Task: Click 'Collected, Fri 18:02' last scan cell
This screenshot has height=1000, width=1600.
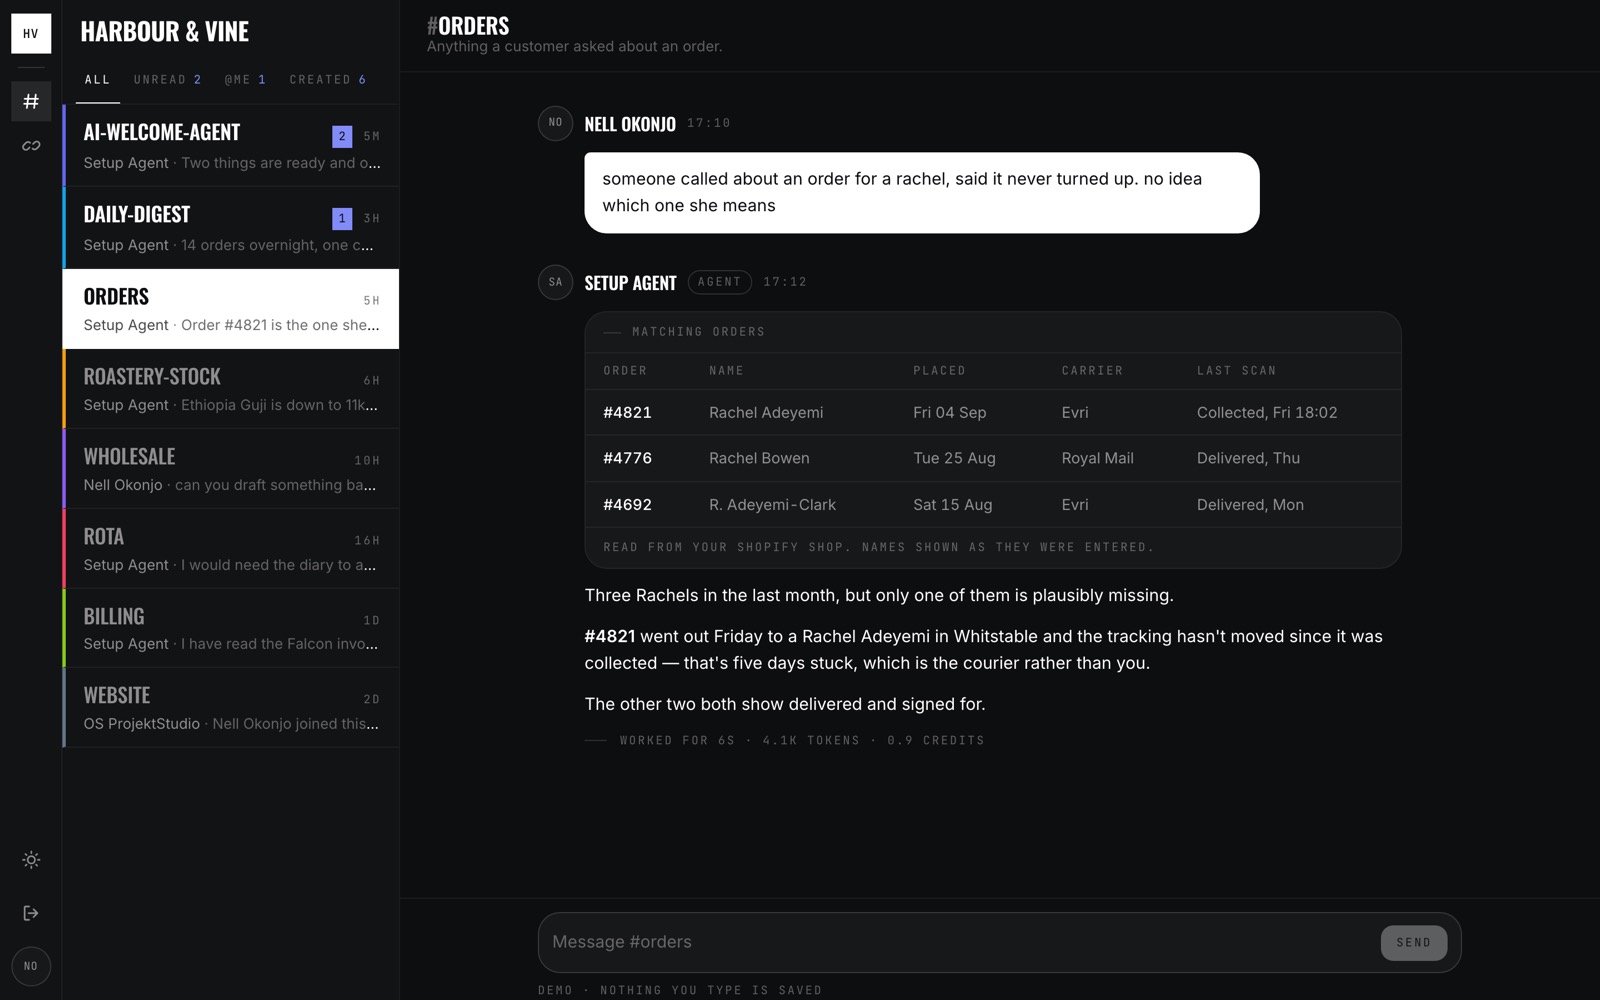Action: pos(1267,412)
